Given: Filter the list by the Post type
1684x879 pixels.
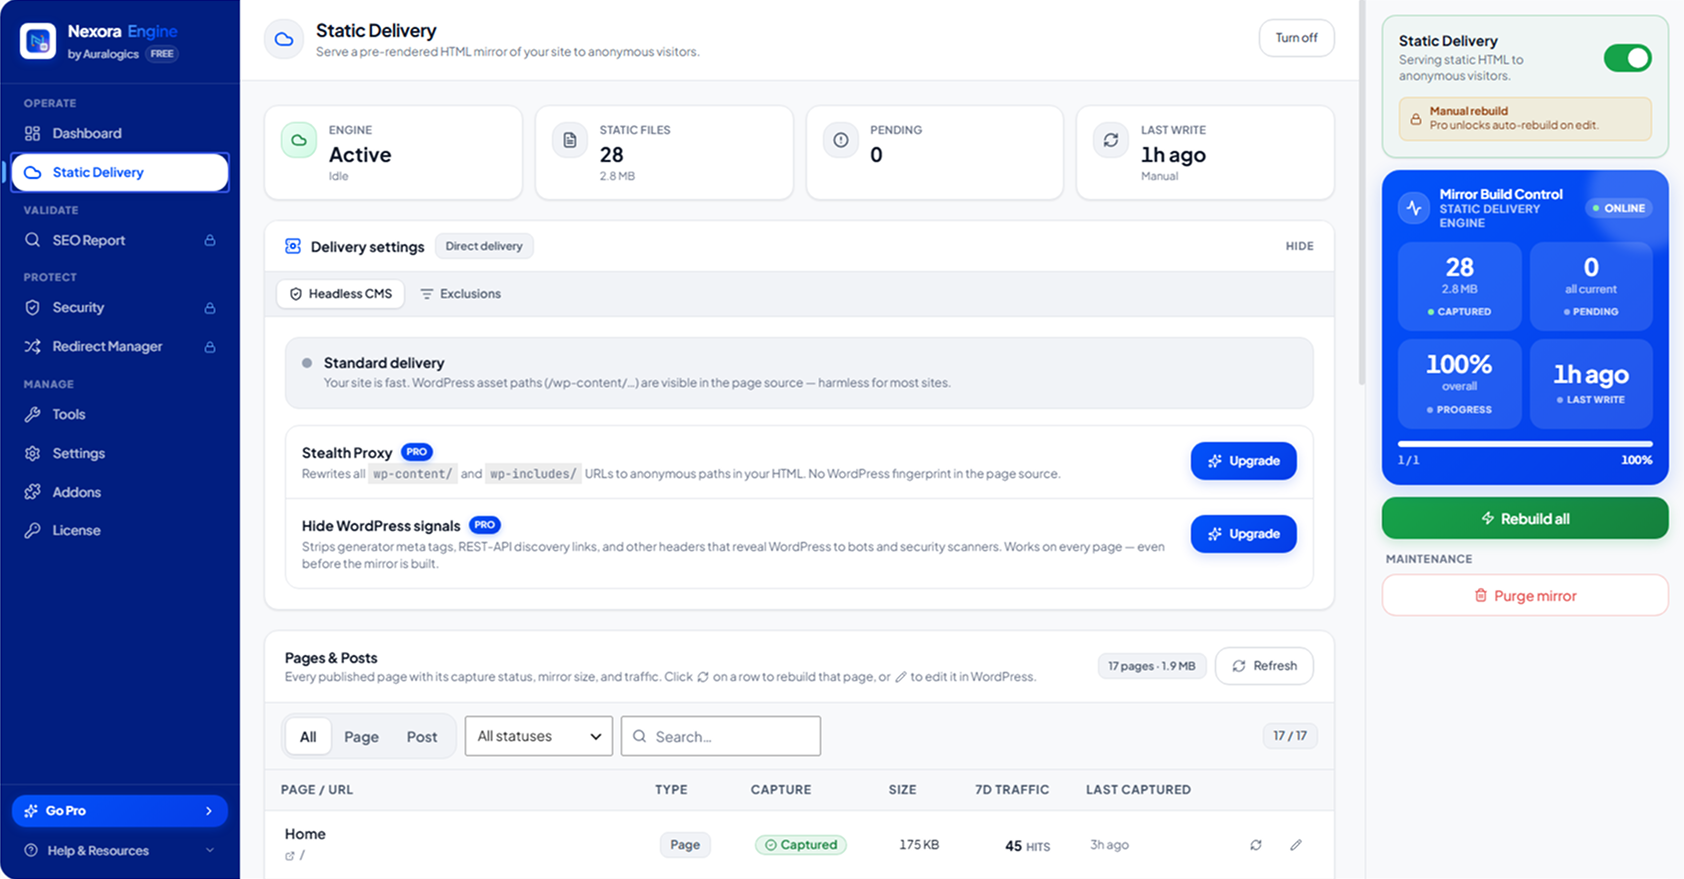Looking at the screenshot, I should 422,737.
